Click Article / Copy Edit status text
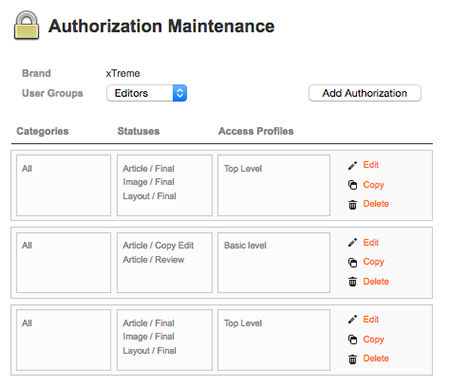 pos(158,246)
